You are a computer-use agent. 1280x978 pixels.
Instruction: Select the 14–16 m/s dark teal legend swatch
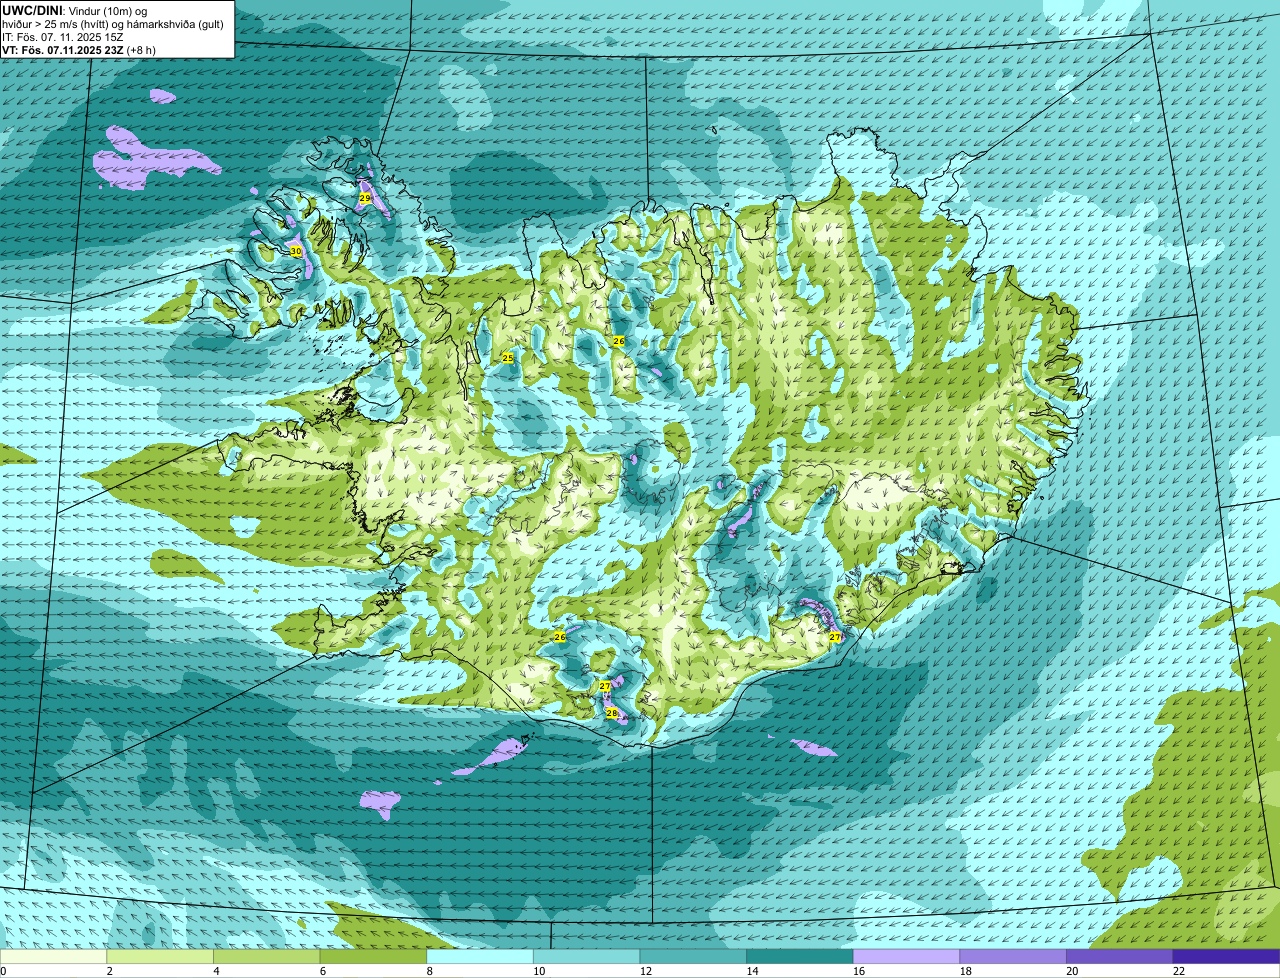click(x=800, y=957)
